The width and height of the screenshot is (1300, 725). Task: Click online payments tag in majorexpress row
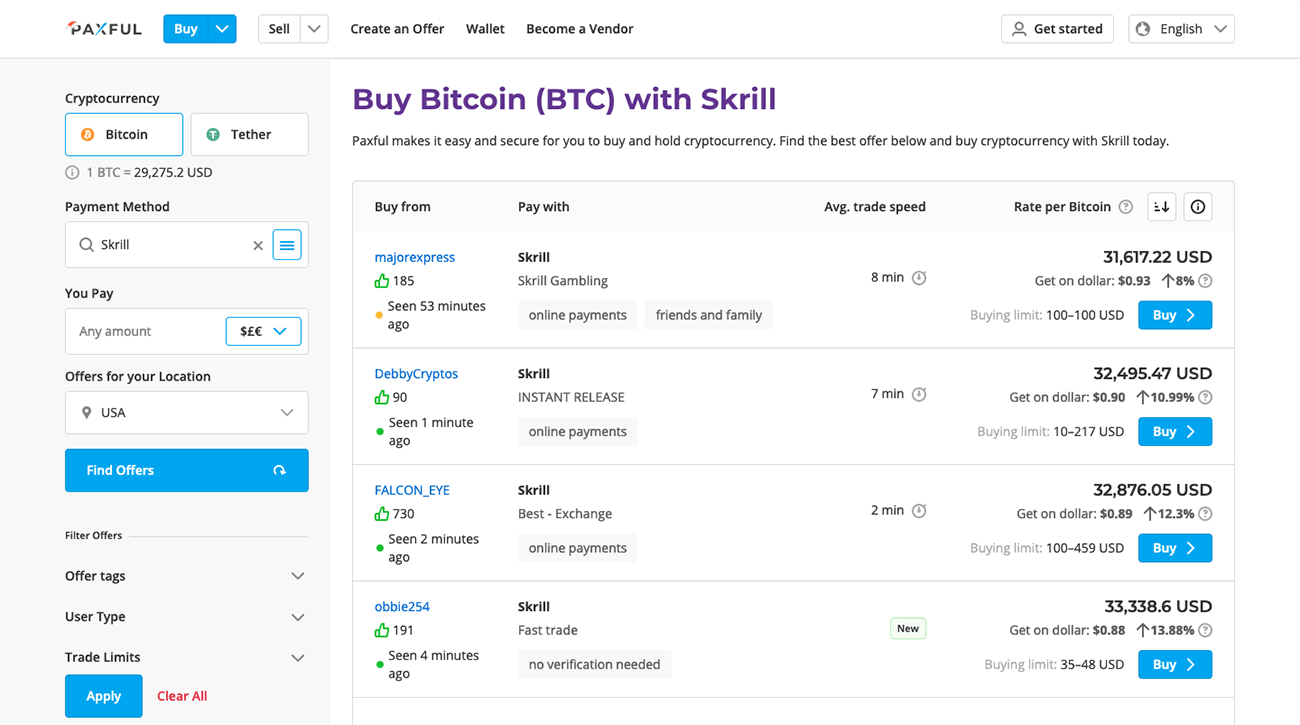pyautogui.click(x=578, y=315)
